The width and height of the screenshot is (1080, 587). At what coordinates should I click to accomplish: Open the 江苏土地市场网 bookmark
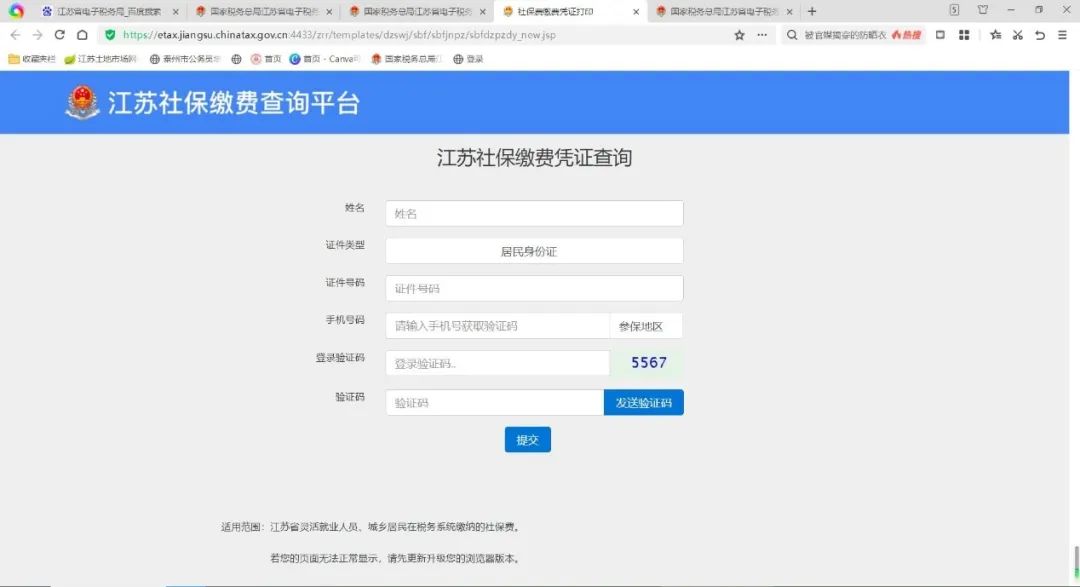[100, 59]
